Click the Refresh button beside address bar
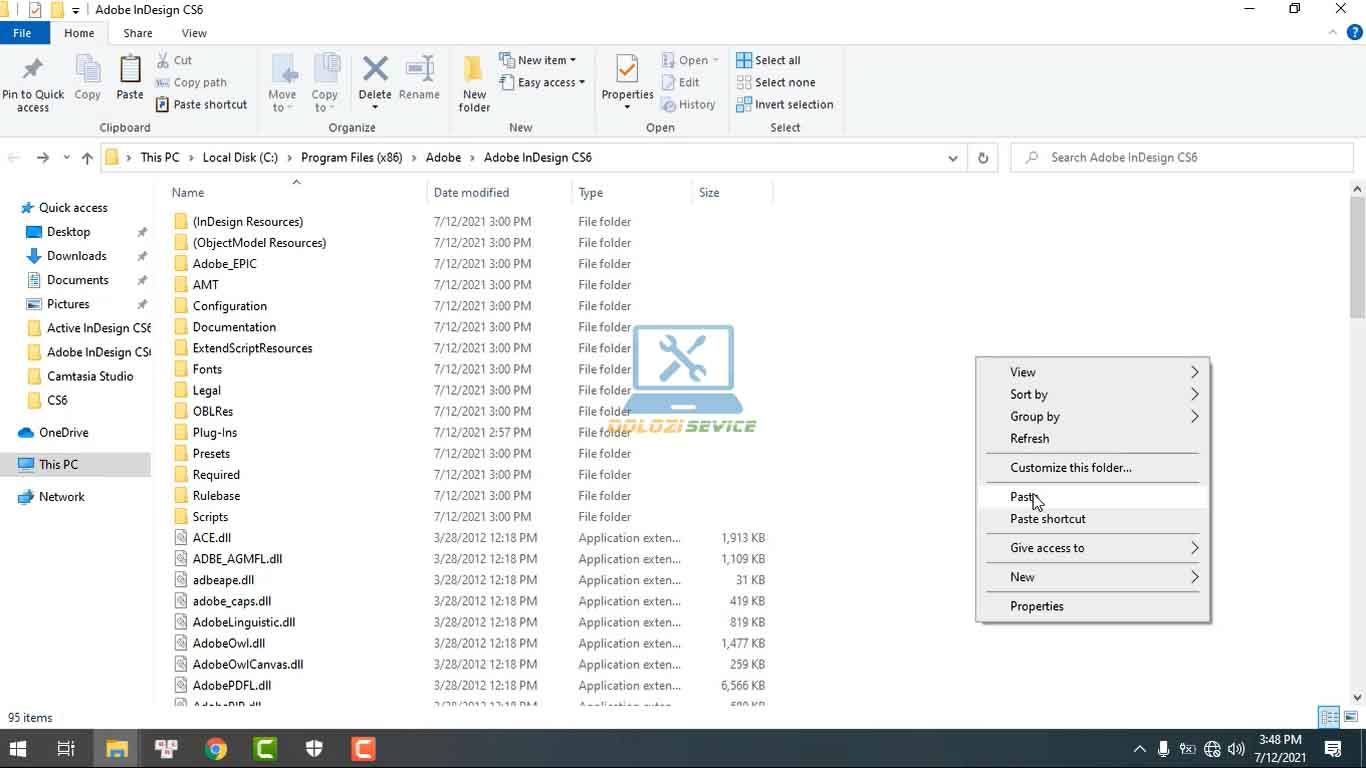This screenshot has height=768, width=1366. pos(983,158)
